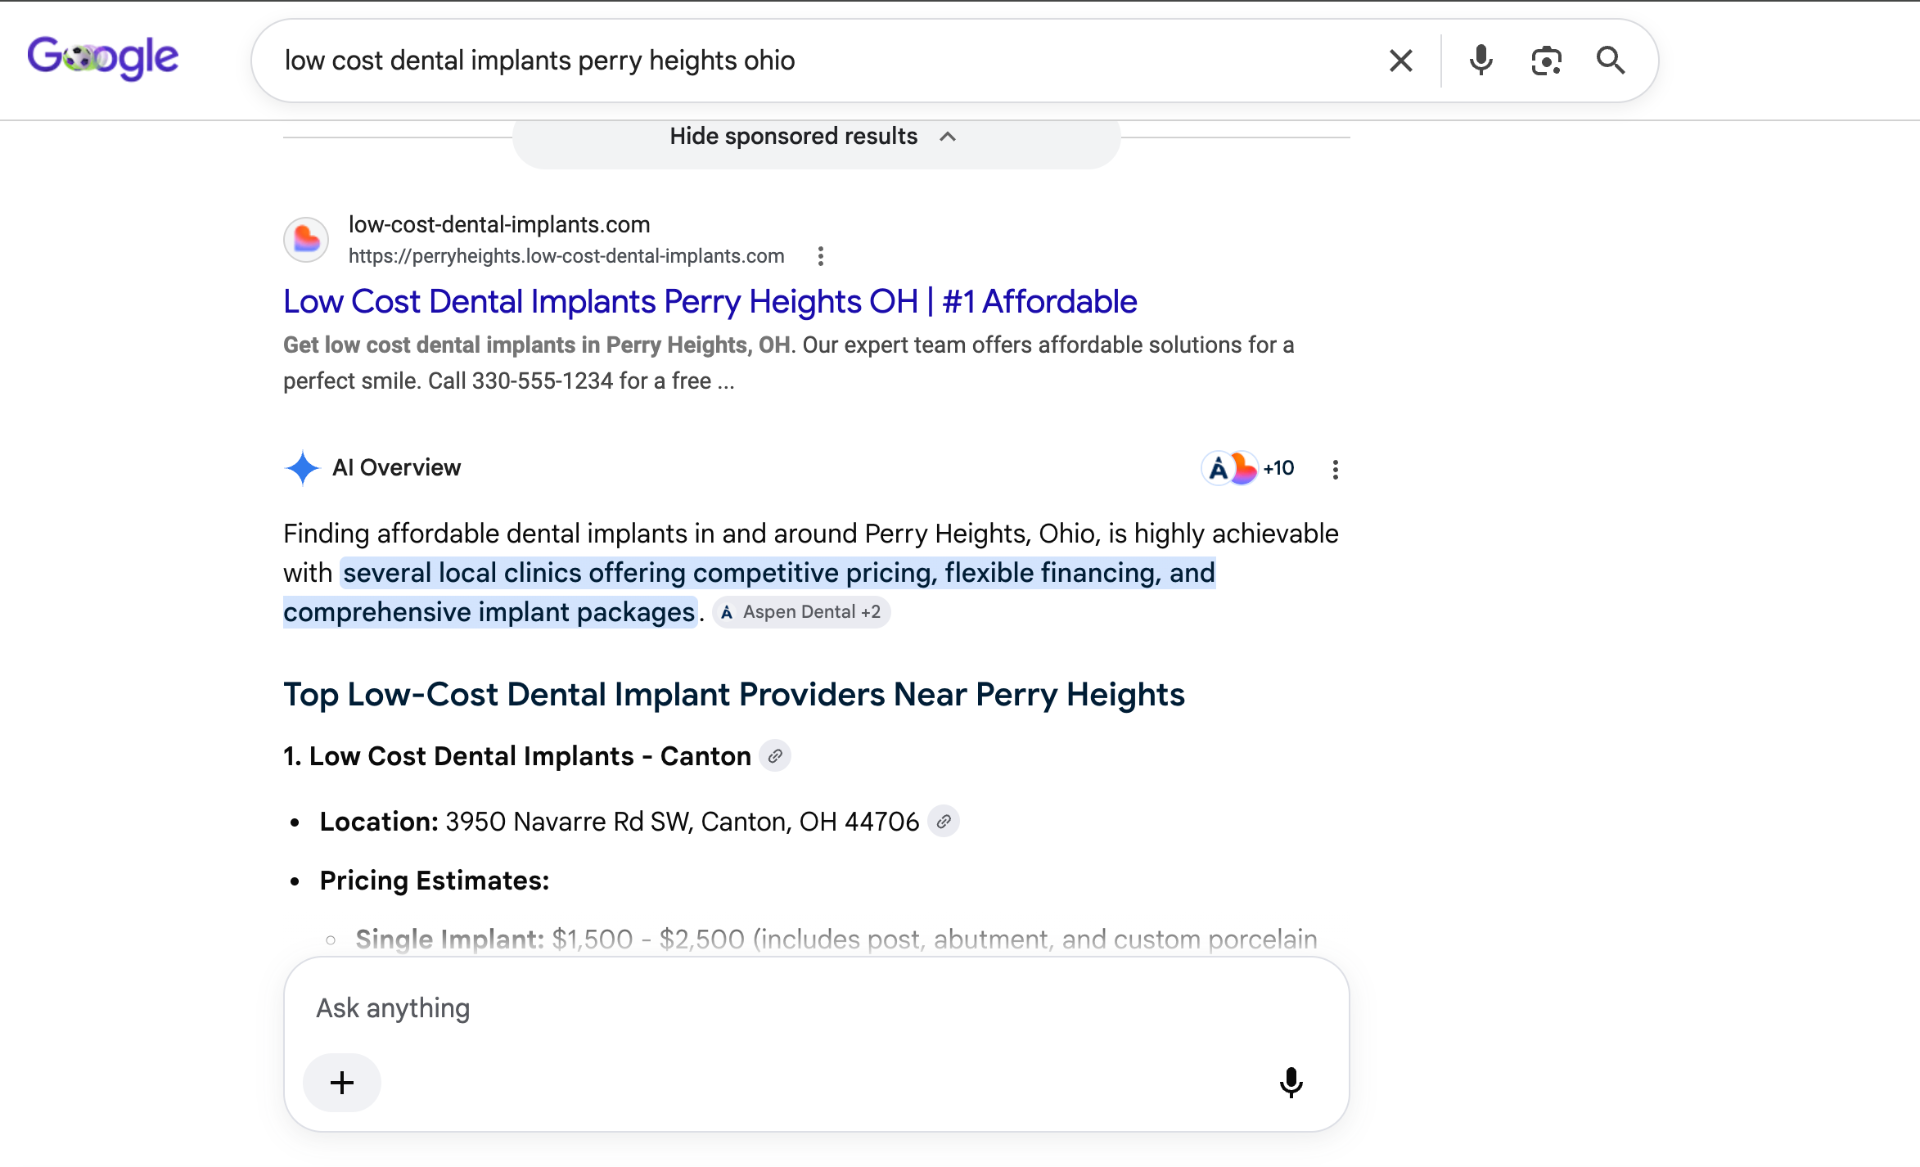Click the https://perryheights.low-cost-dental-implants.com URL

pos(566,256)
